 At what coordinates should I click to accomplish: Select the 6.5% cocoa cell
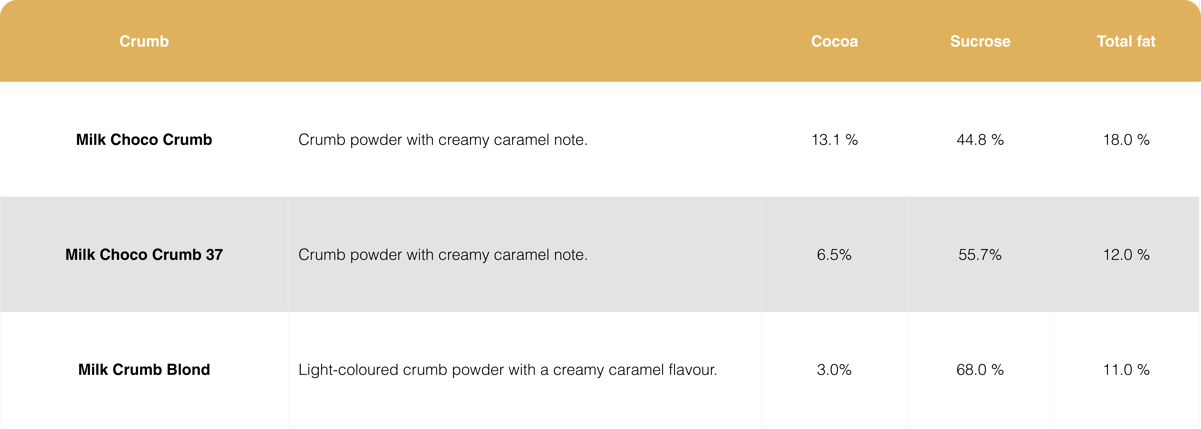(834, 255)
